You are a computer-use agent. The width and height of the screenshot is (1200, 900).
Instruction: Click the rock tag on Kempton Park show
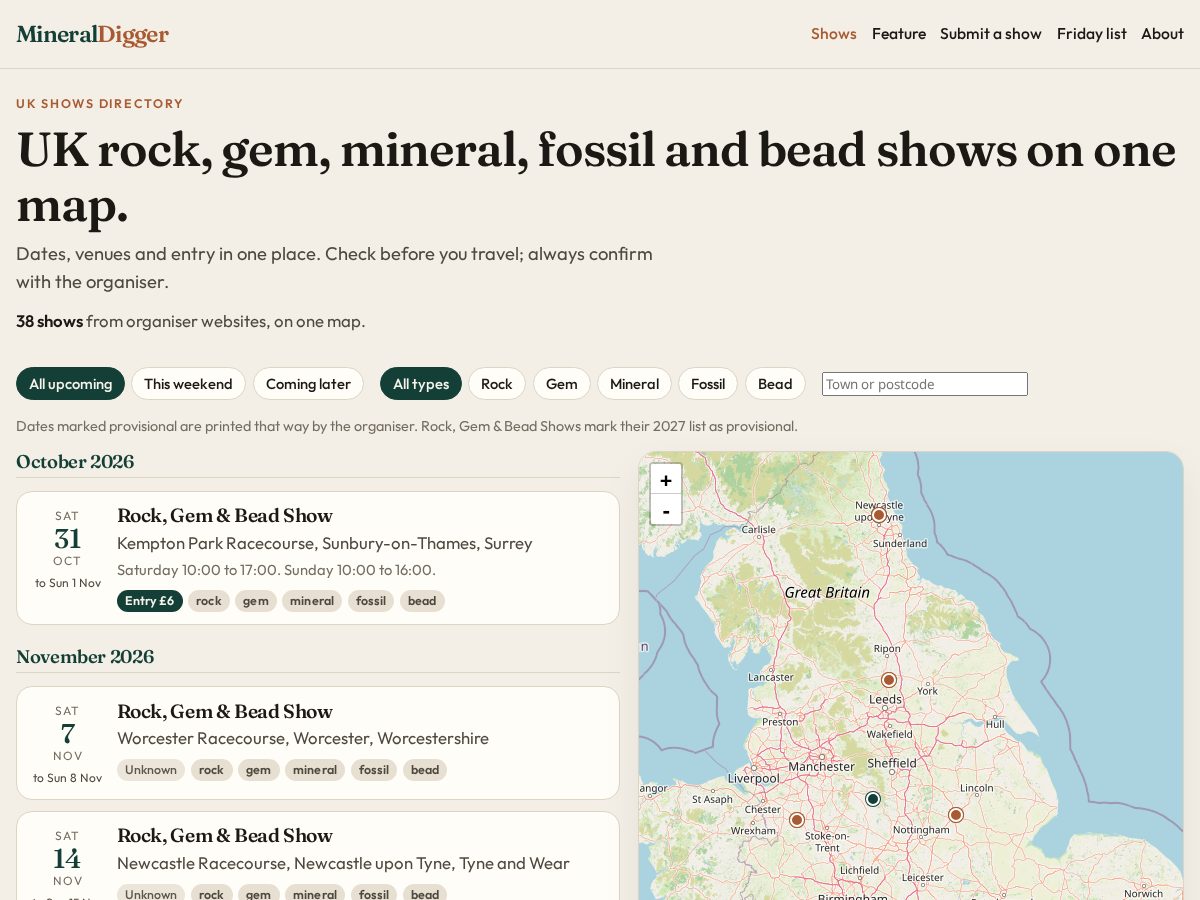[209, 601]
